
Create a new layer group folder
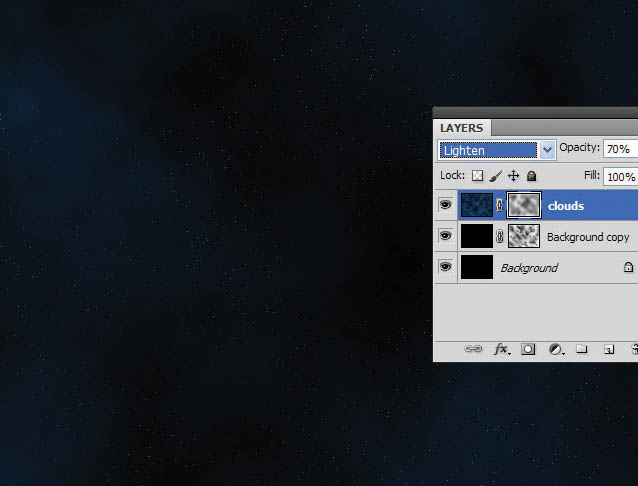click(x=581, y=350)
